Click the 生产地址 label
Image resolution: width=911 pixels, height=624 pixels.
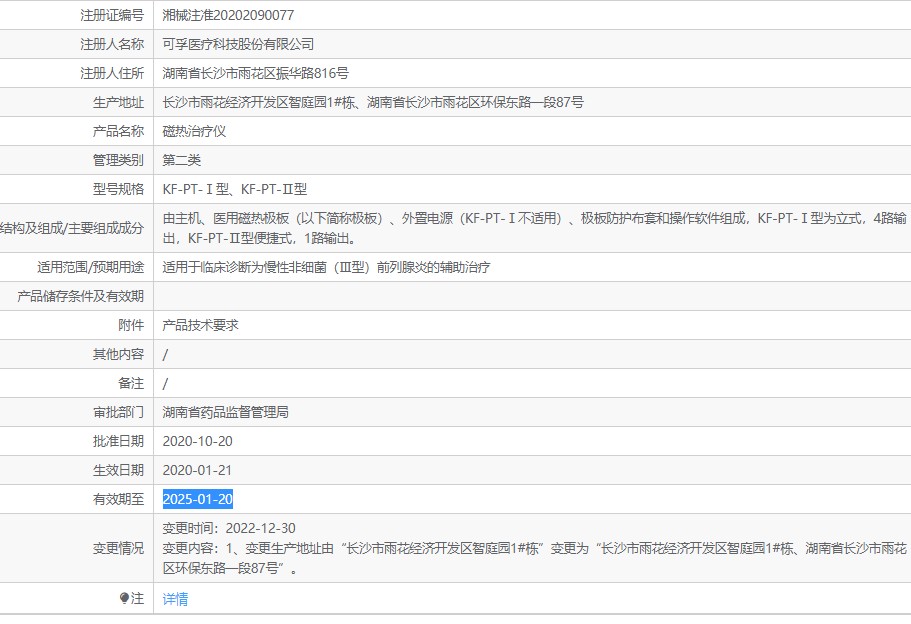pos(119,102)
